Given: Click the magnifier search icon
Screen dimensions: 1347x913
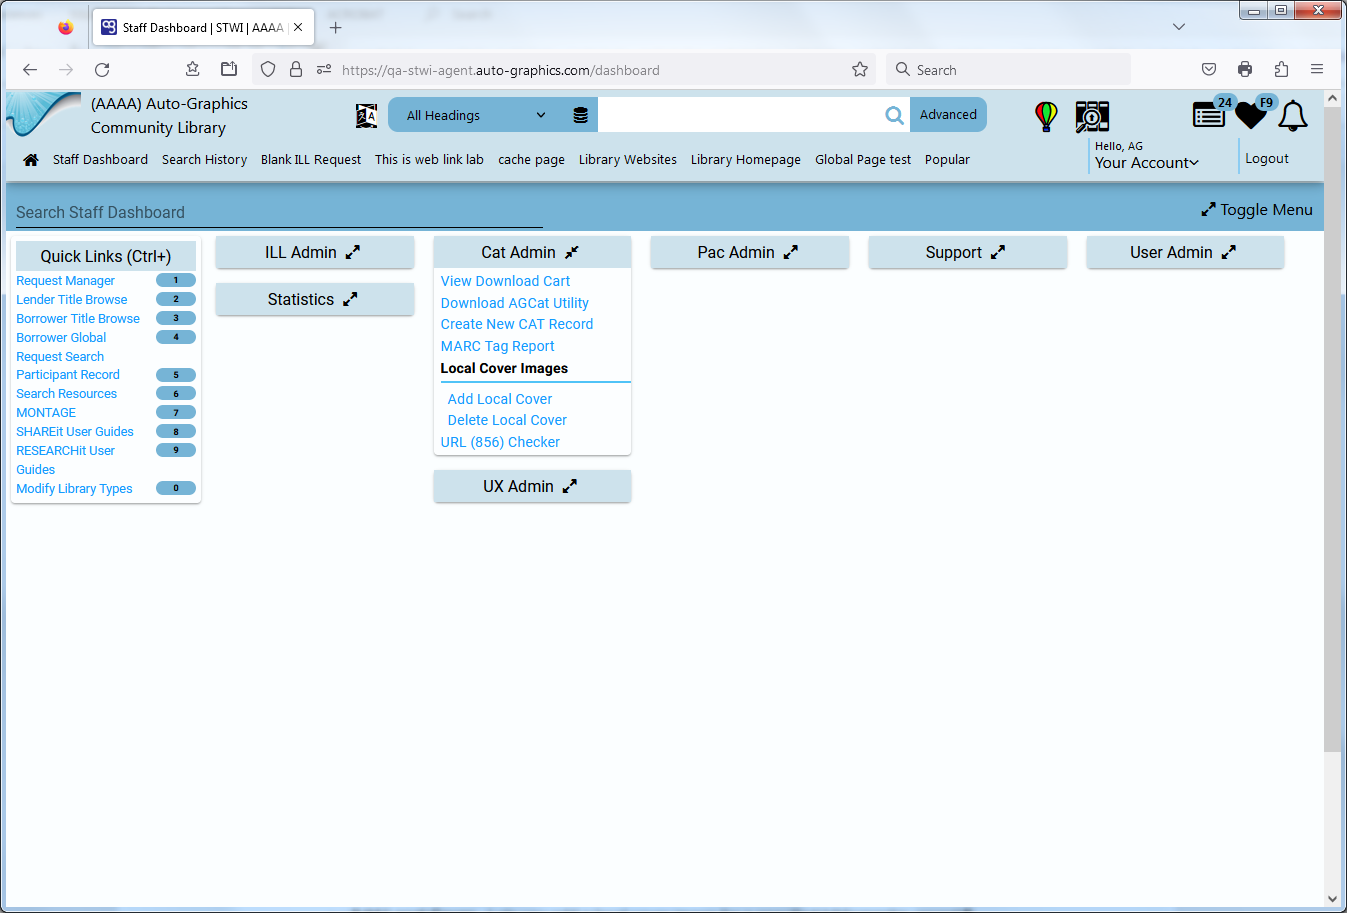Looking at the screenshot, I should [x=894, y=115].
